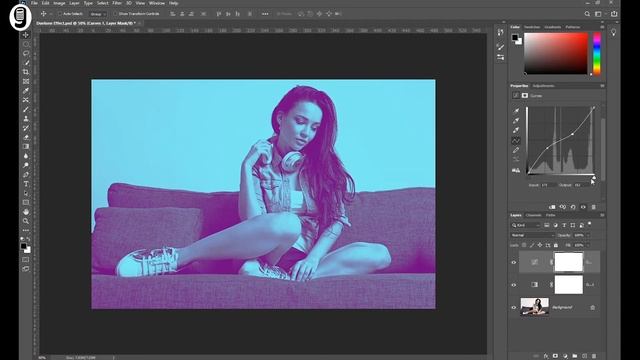This screenshot has width=640, height=360.
Task: Click the delete layer trash icon in Layers
Action: (x=594, y=356)
